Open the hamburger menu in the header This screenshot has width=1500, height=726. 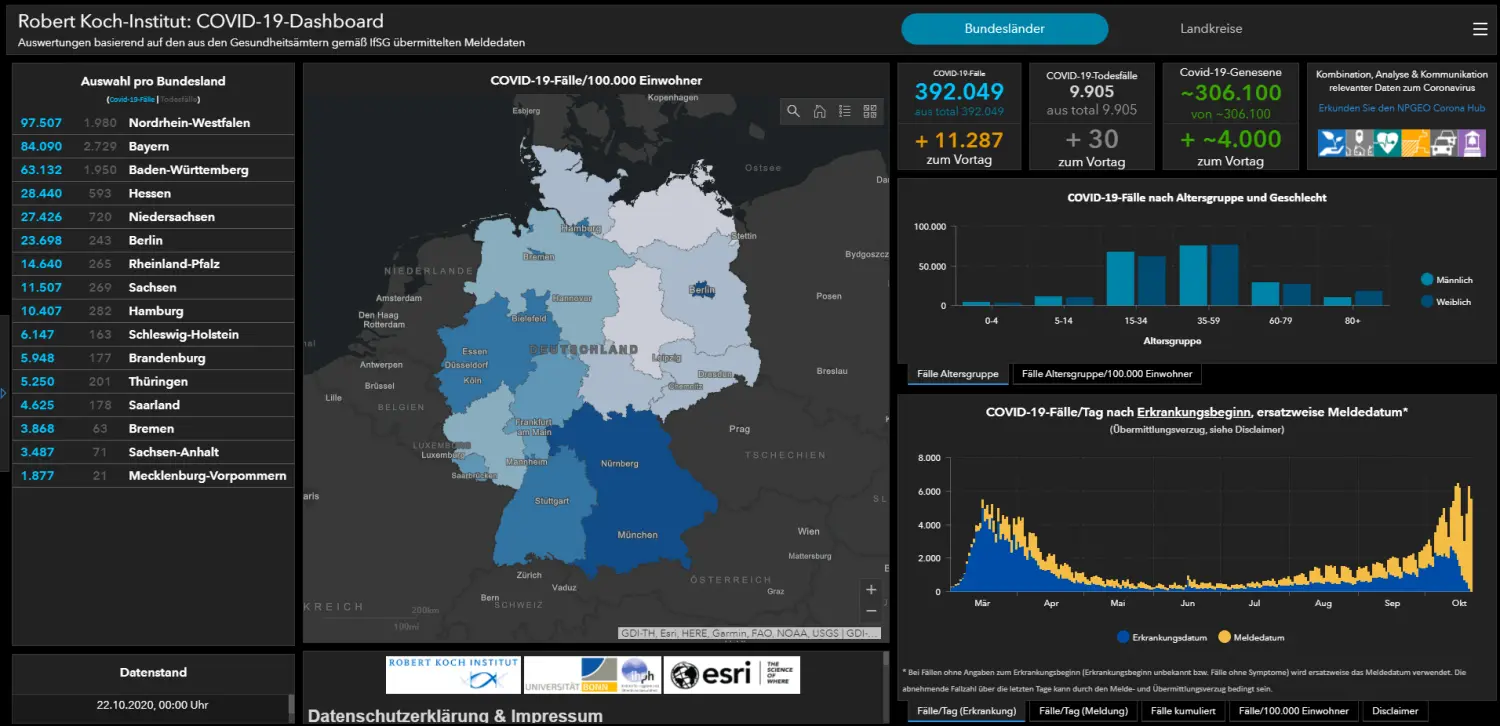tap(1481, 29)
